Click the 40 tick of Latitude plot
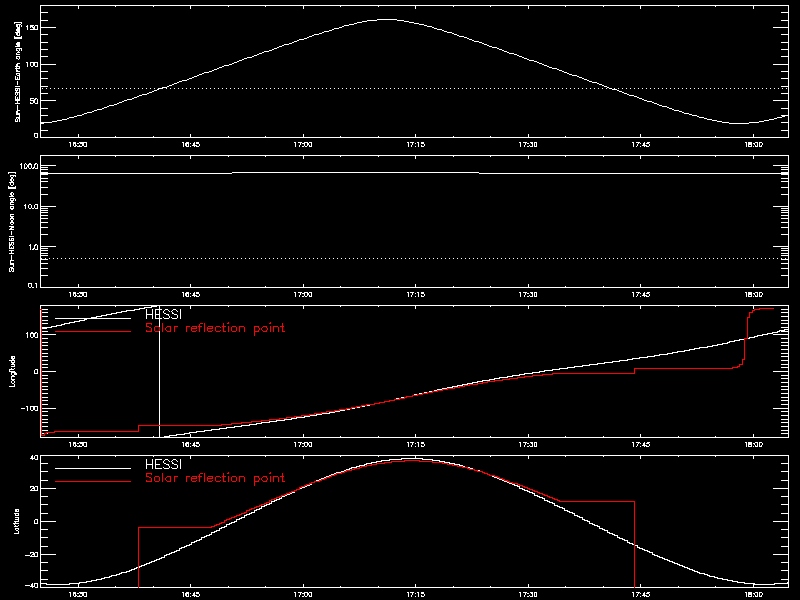800x600 pixels. pyautogui.click(x=35, y=458)
